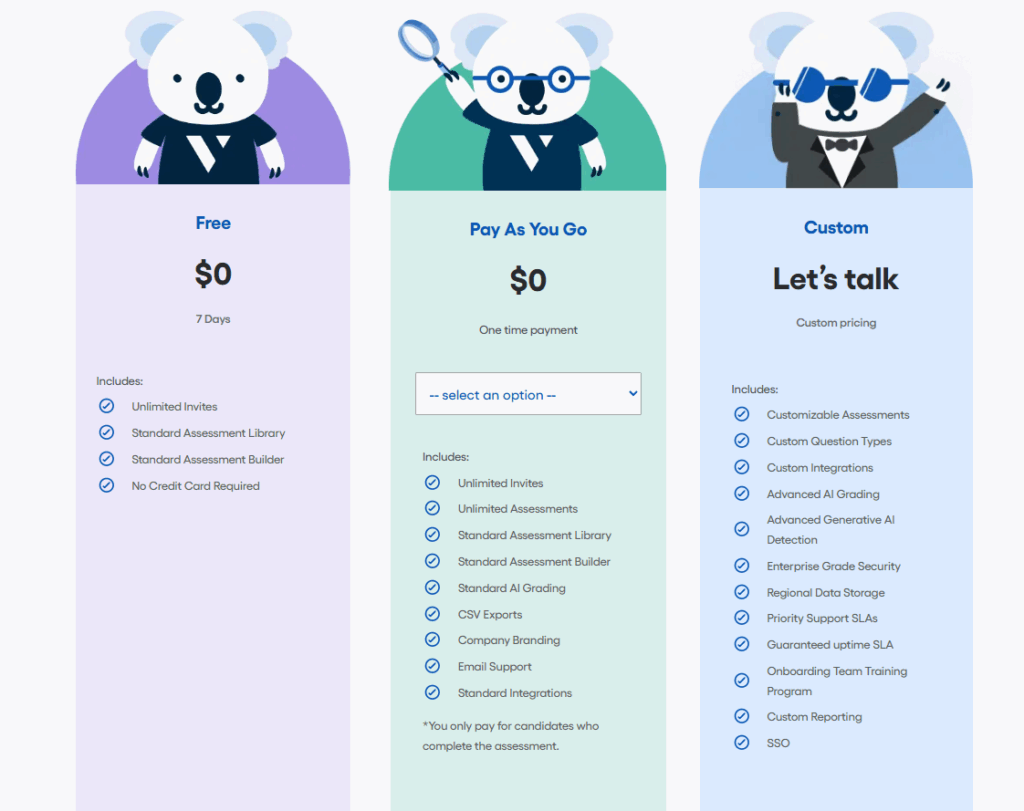The image size is (1024, 811).
Task: Click the Advanced Generative AI Detection text
Action: coord(831,530)
